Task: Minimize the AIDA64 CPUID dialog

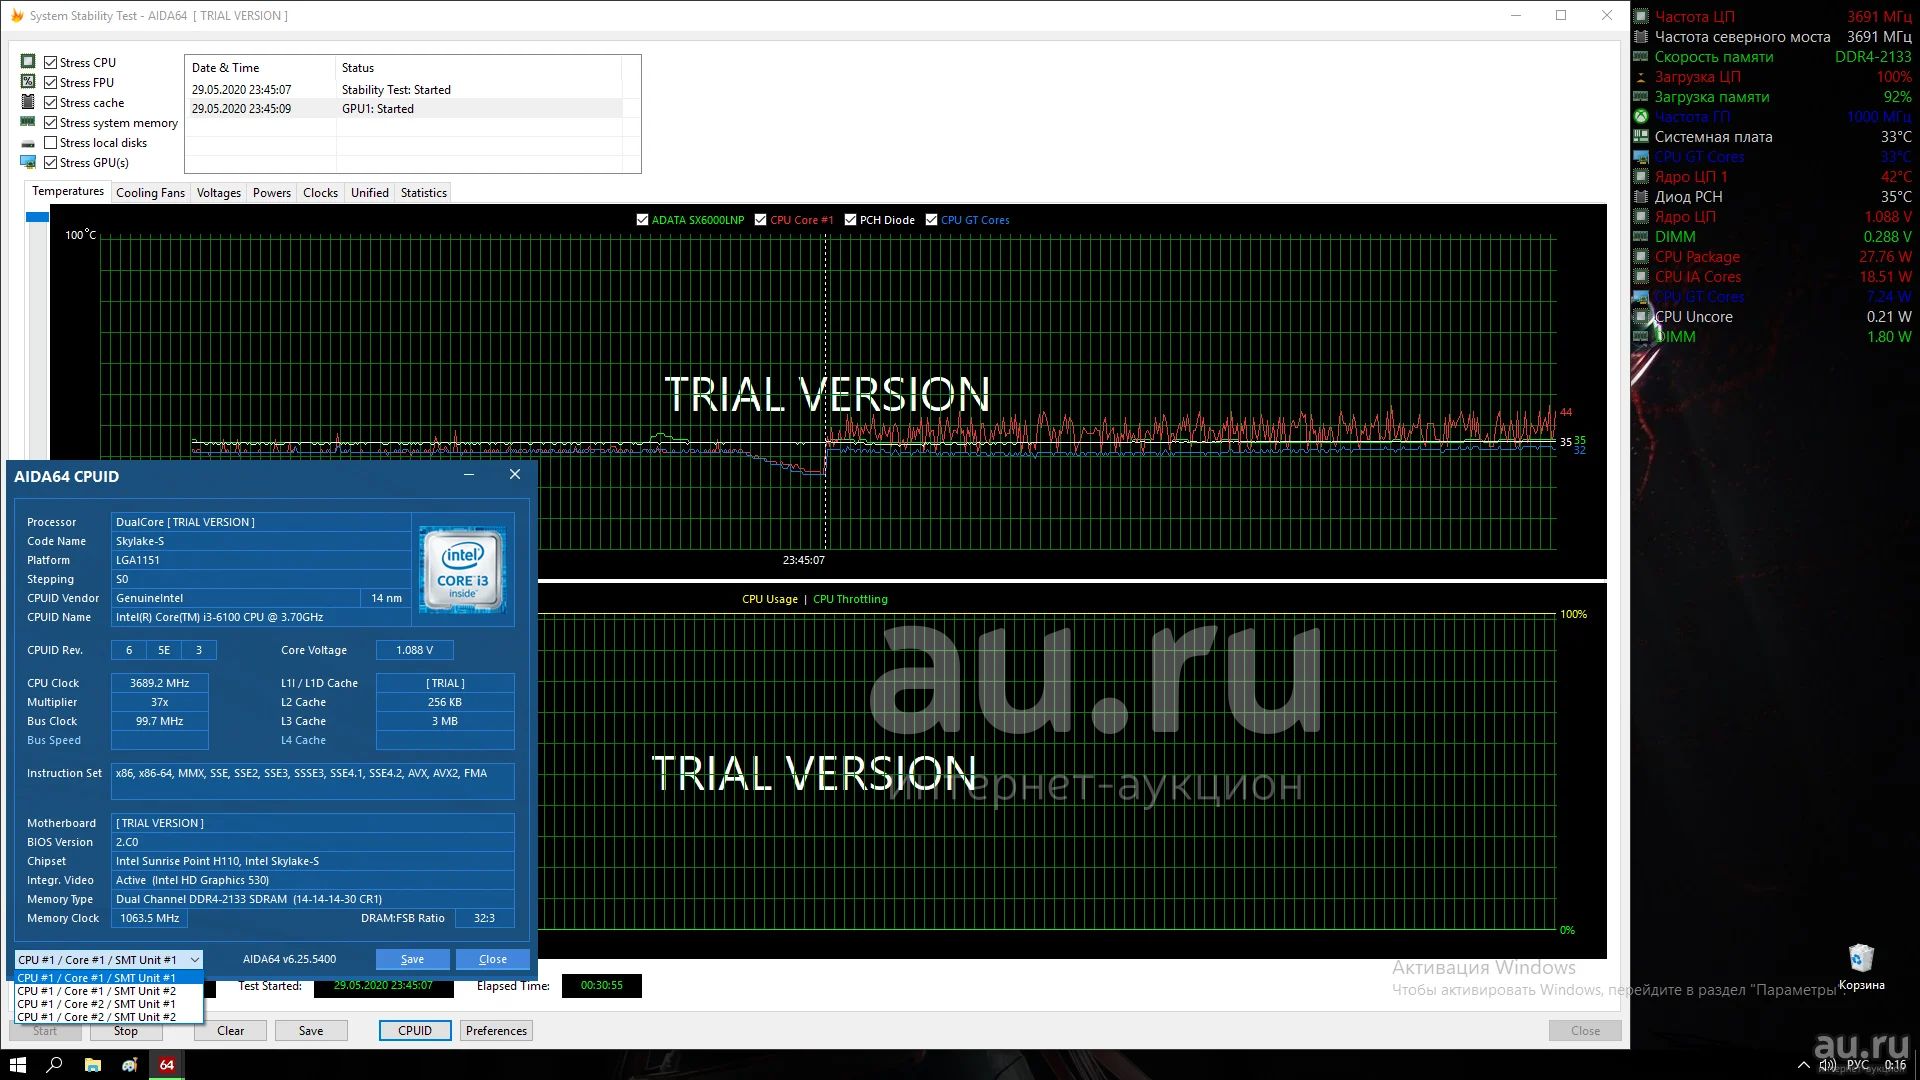Action: (x=468, y=475)
